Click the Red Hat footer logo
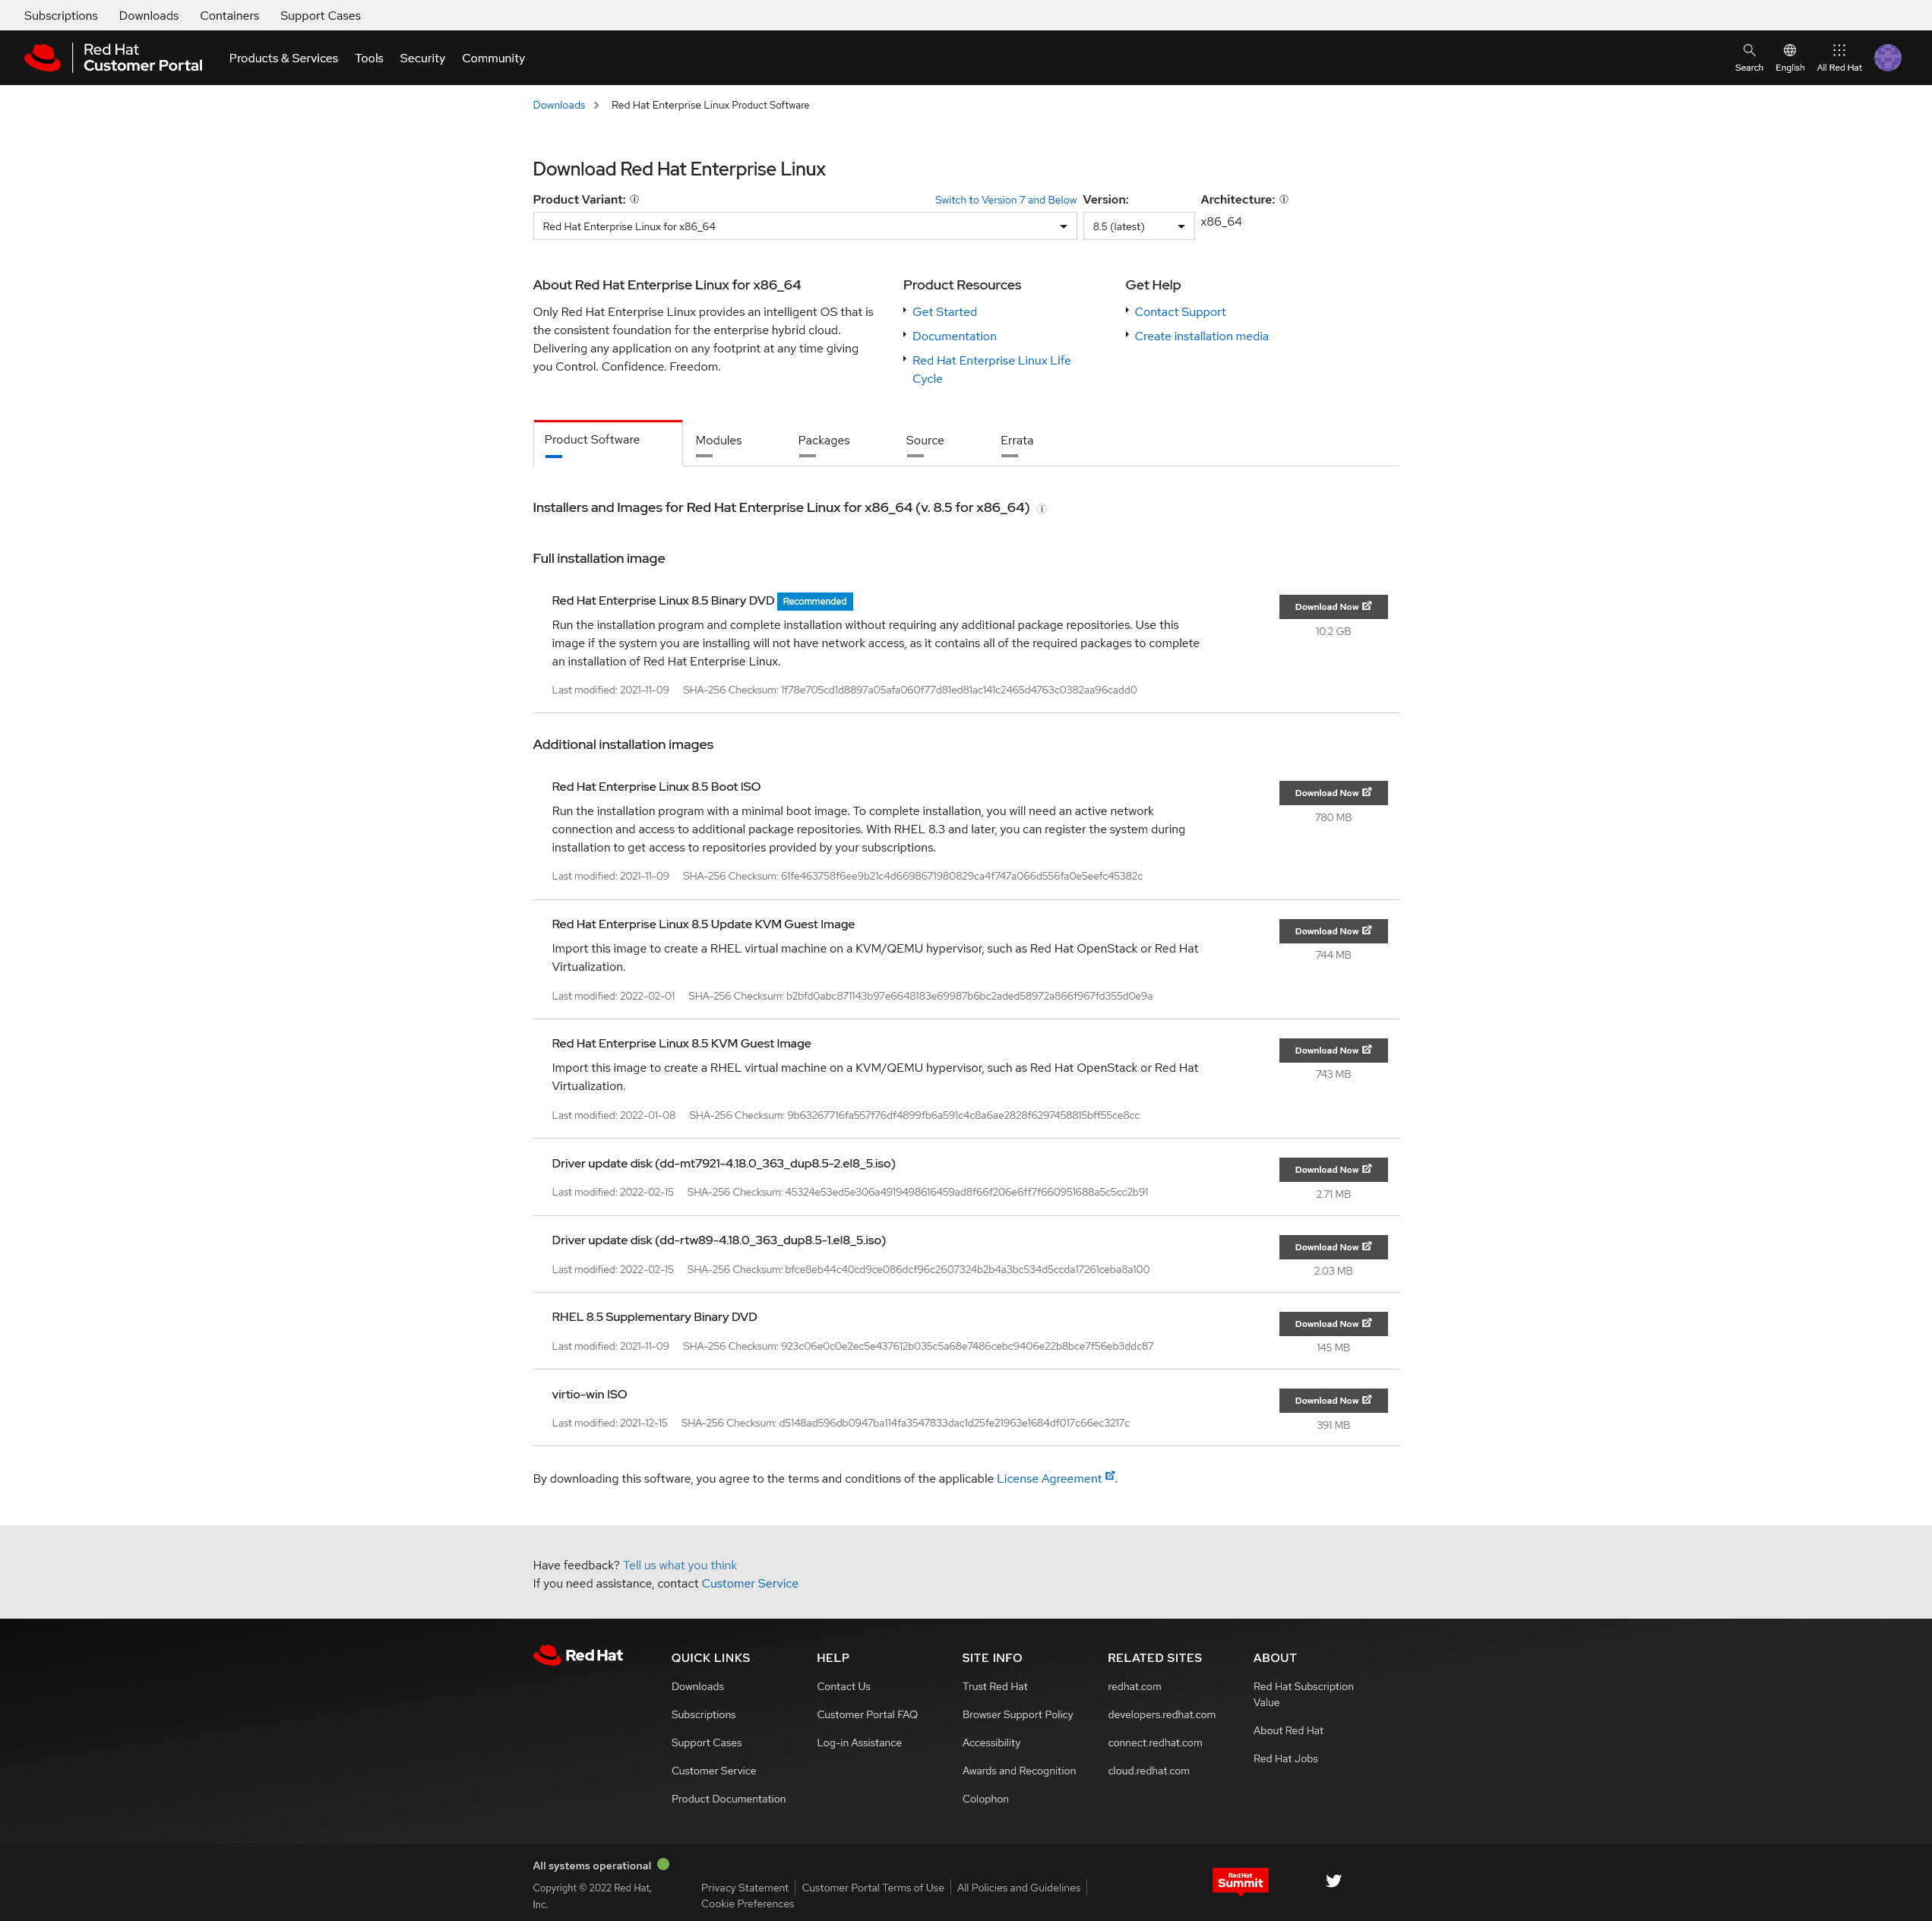The height and width of the screenshot is (1921, 1932). 578,1655
